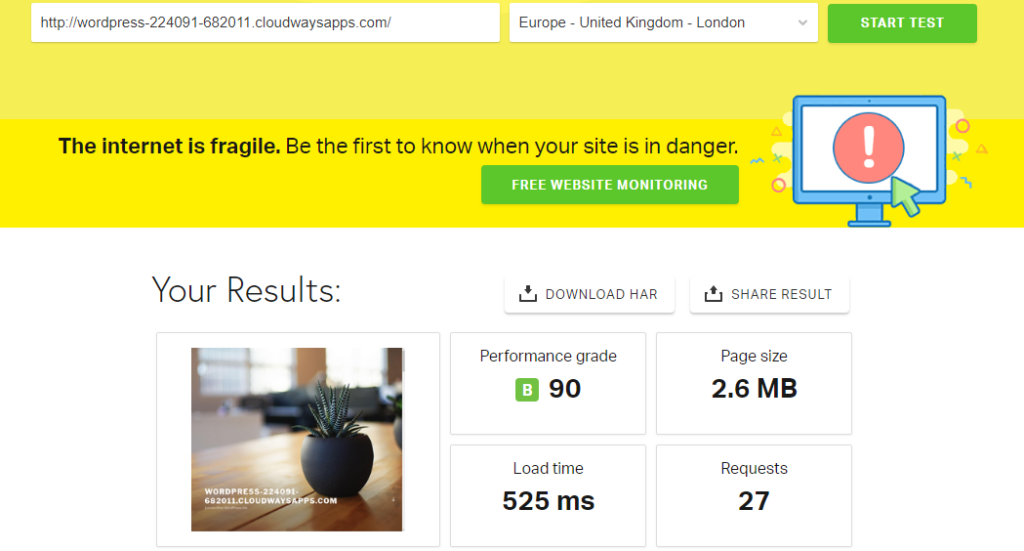The height and width of the screenshot is (551, 1024).
Task: Click the green cursor arrow on monitor illustration
Action: click(x=906, y=195)
